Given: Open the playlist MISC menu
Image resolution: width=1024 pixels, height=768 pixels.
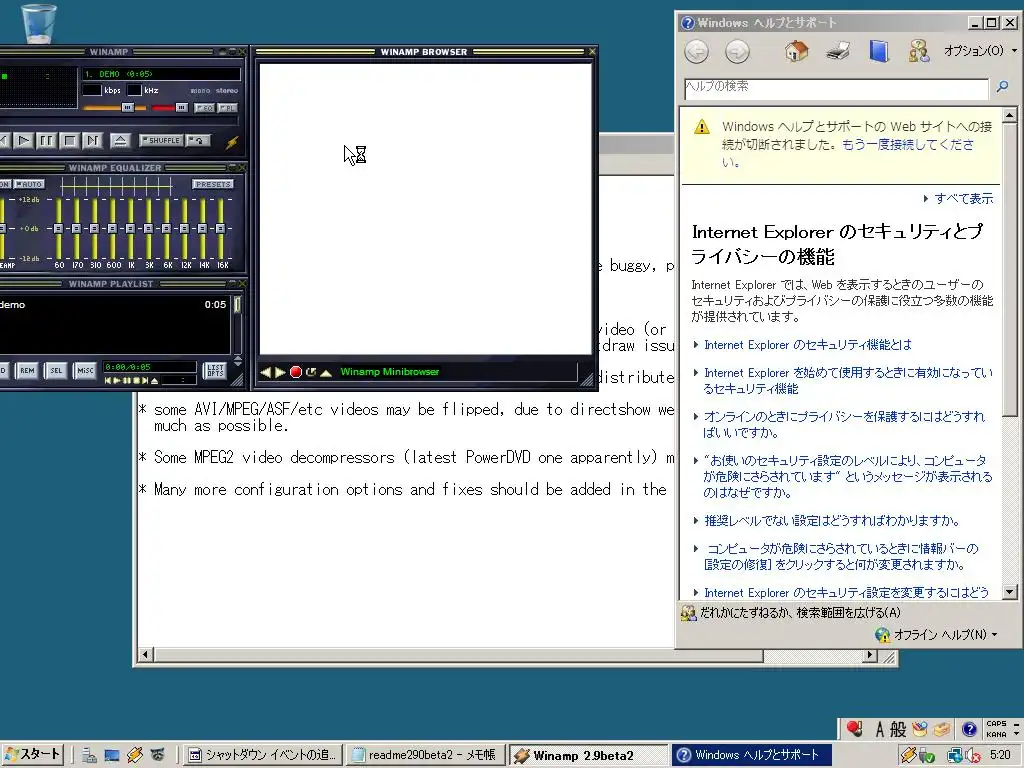Looking at the screenshot, I should click(85, 370).
